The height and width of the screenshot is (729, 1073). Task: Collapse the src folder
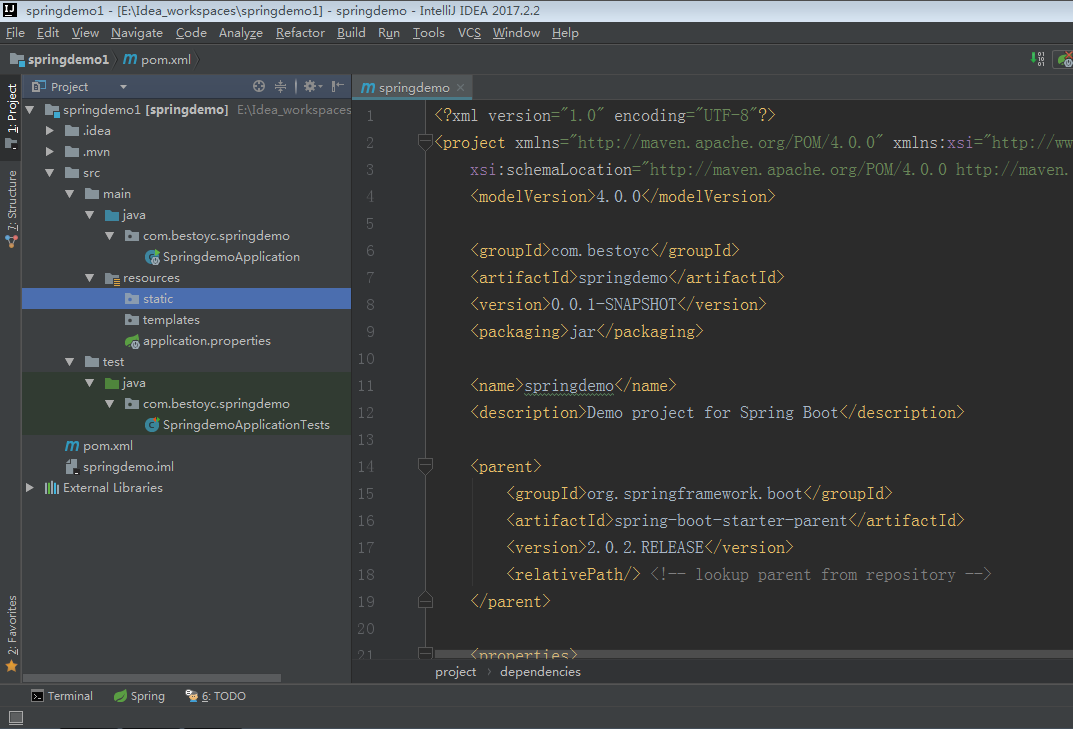[49, 172]
